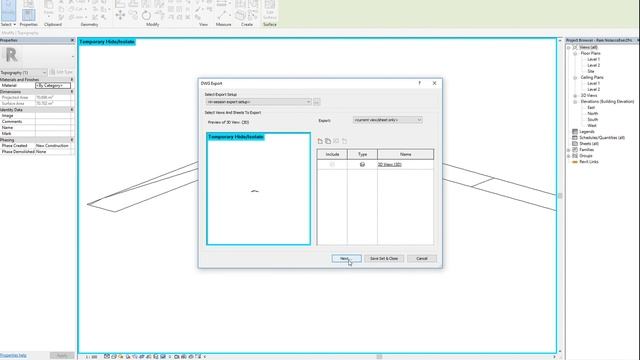
Task: Click the Material By Category field
Action: click(53, 85)
